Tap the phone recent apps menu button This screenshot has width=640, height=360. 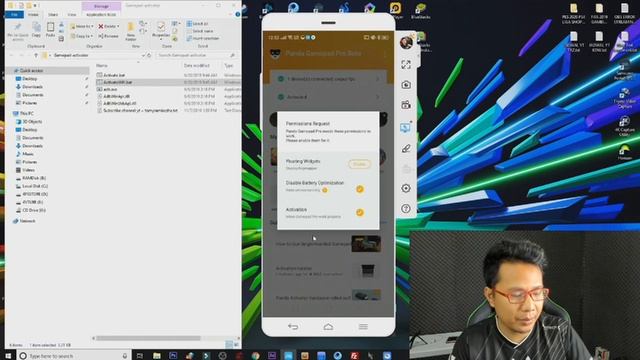tap(363, 327)
